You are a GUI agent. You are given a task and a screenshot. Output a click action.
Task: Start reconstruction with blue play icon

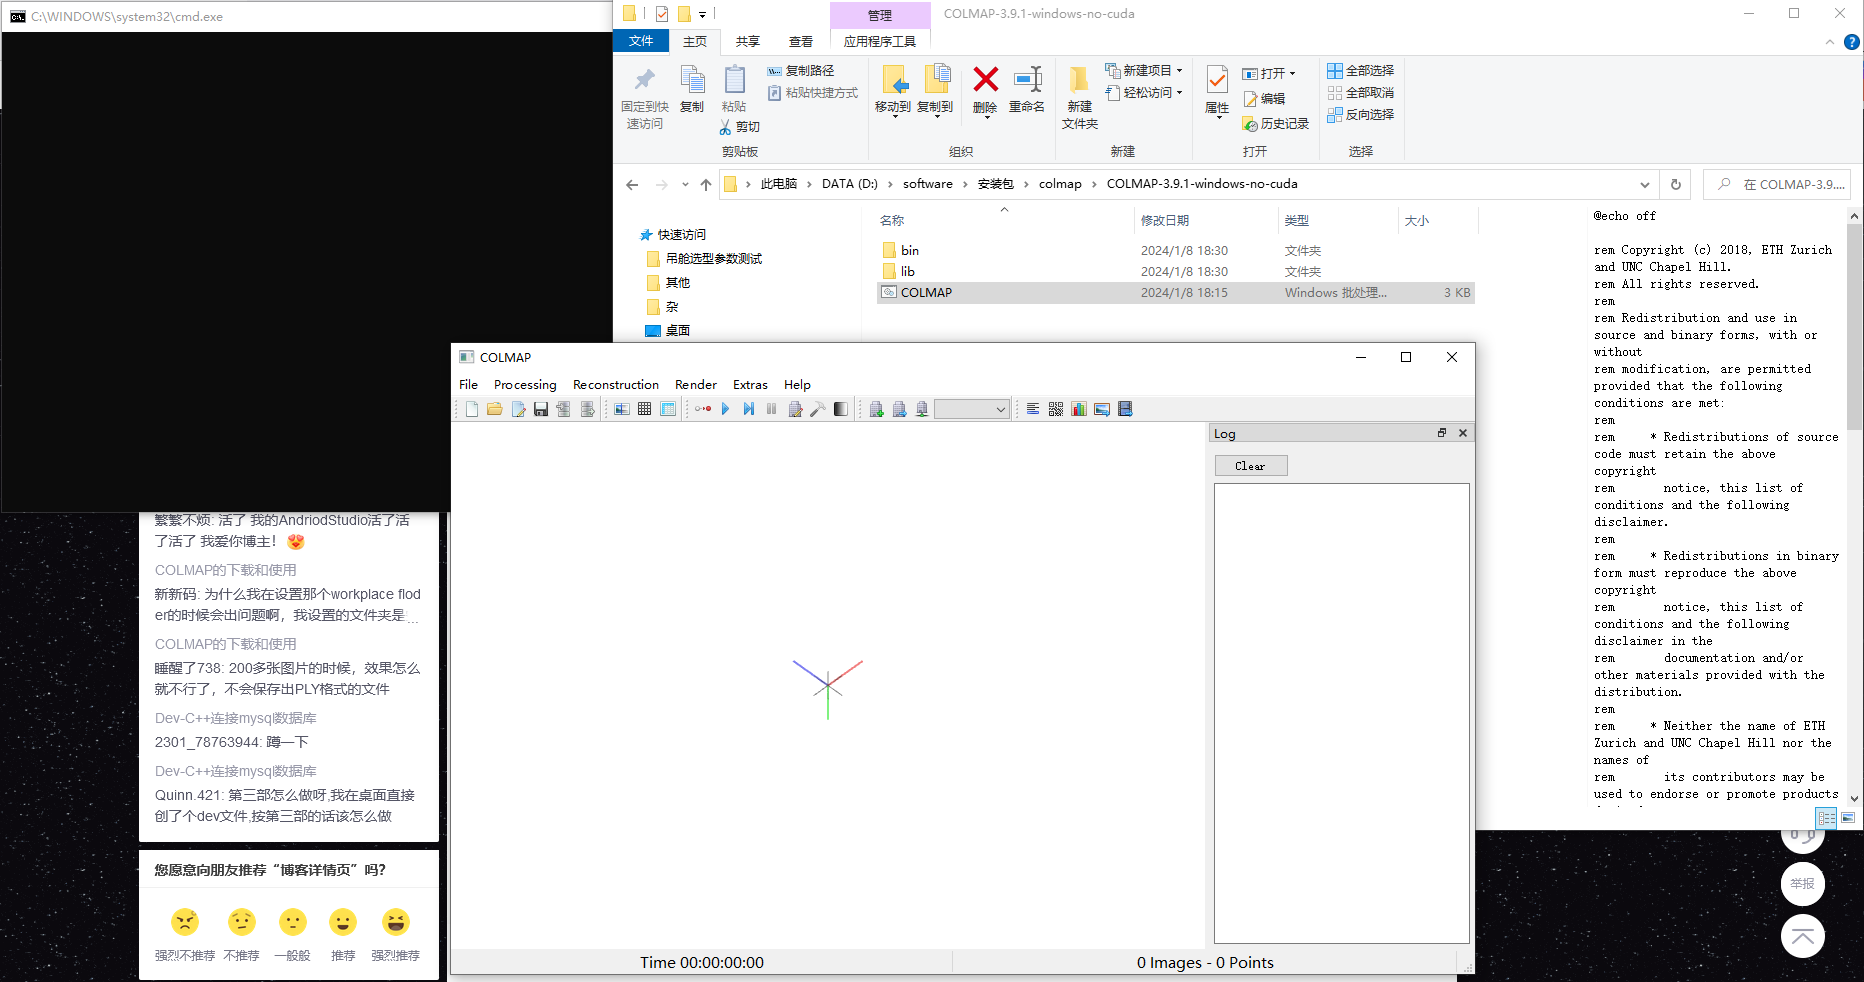click(726, 409)
